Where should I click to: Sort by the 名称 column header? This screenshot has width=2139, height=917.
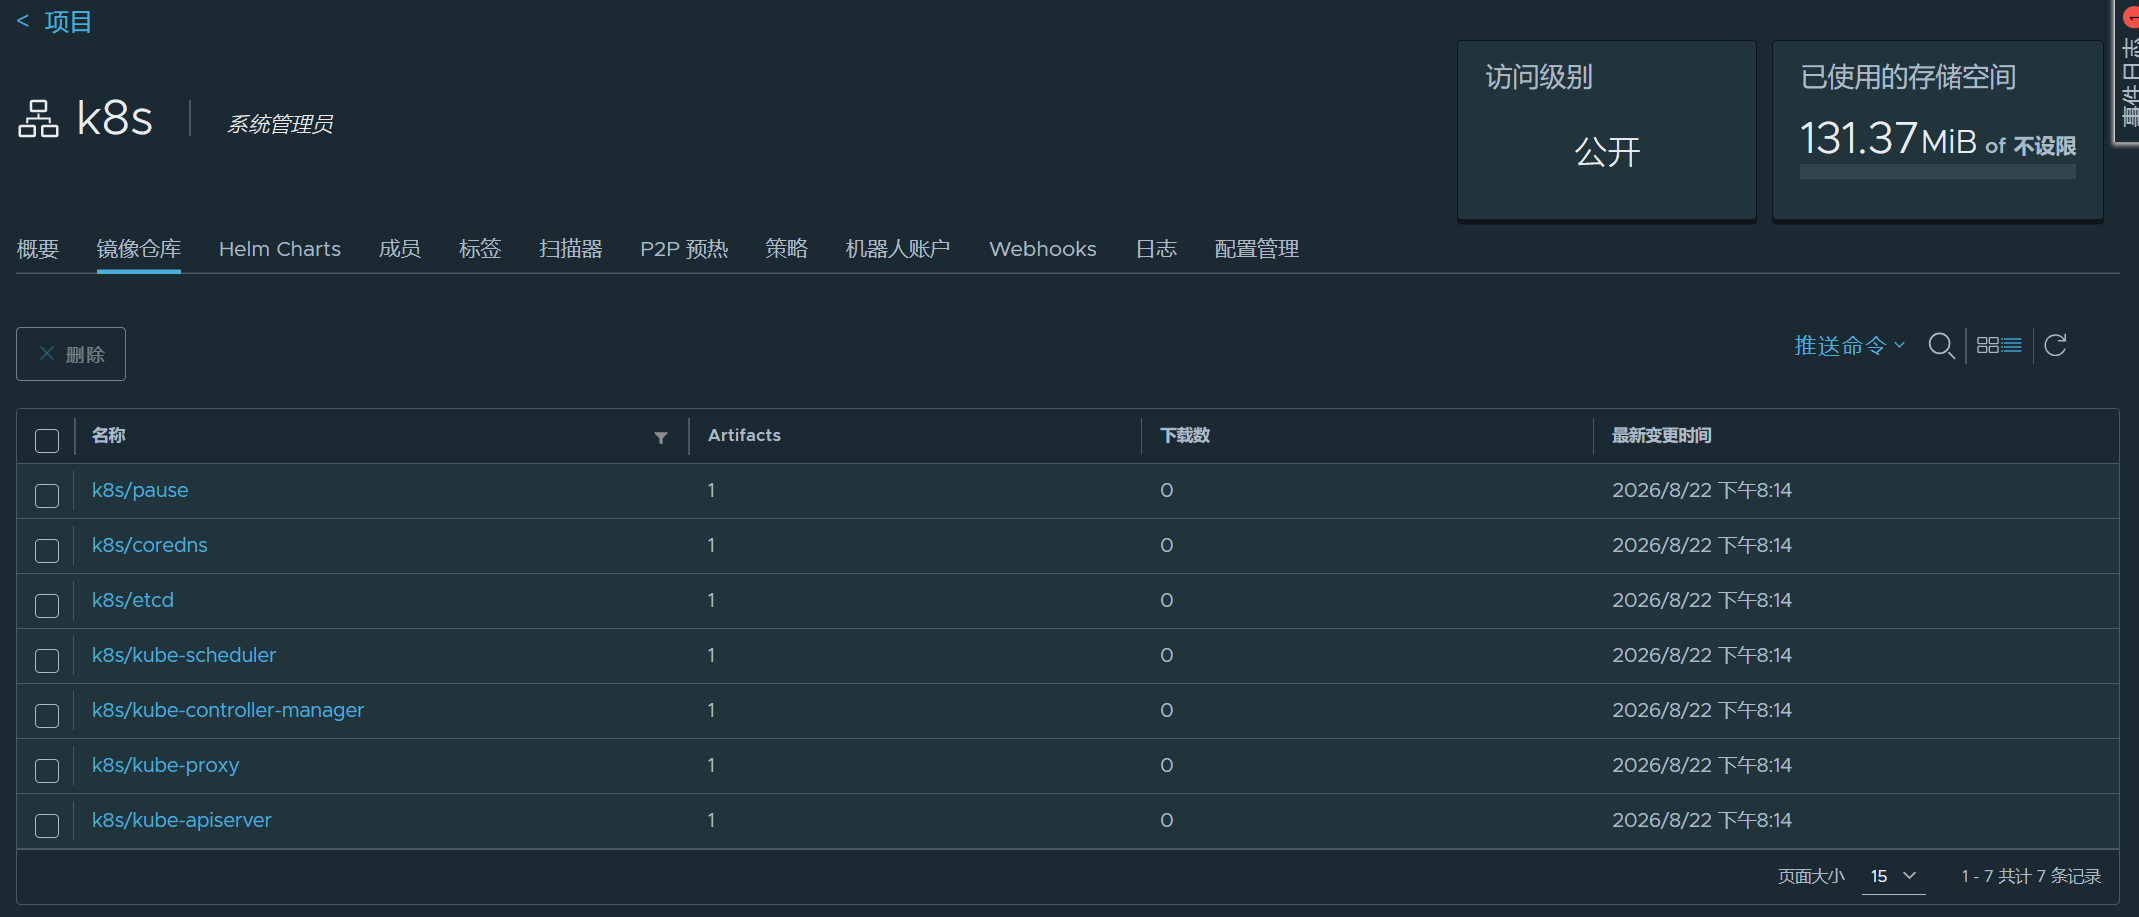[x=109, y=435]
